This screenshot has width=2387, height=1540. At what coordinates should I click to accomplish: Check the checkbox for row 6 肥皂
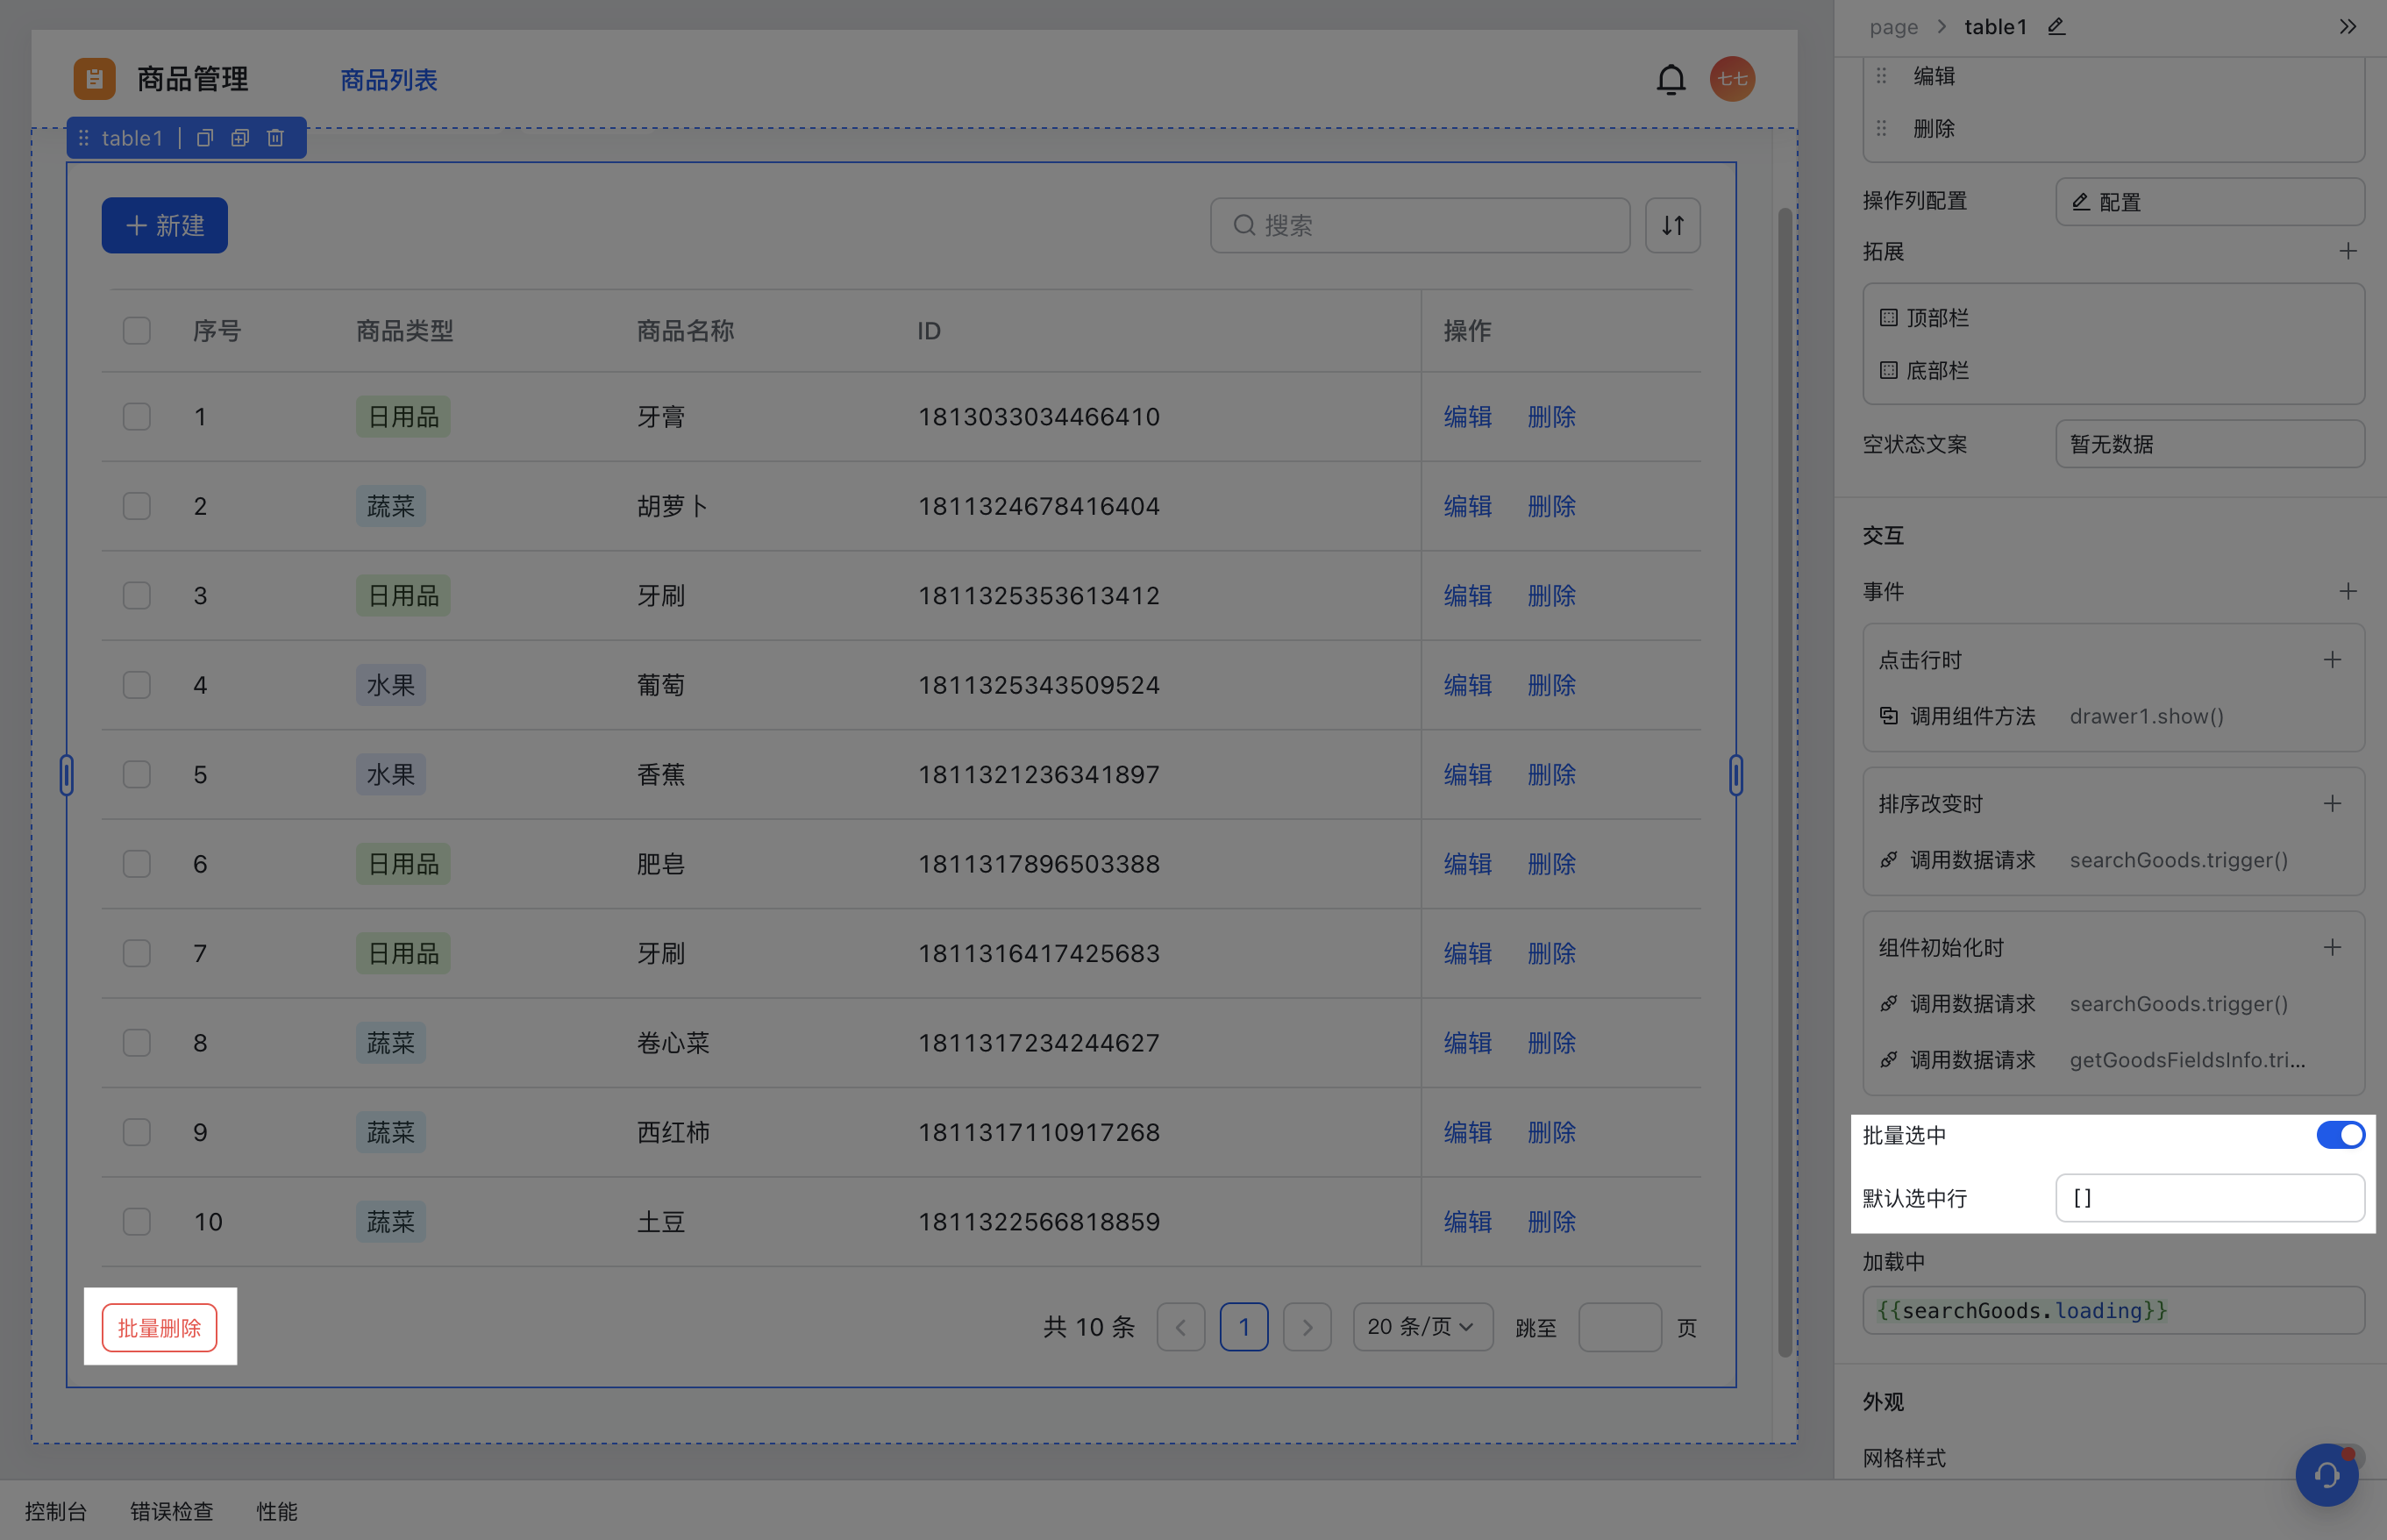pyautogui.click(x=137, y=864)
